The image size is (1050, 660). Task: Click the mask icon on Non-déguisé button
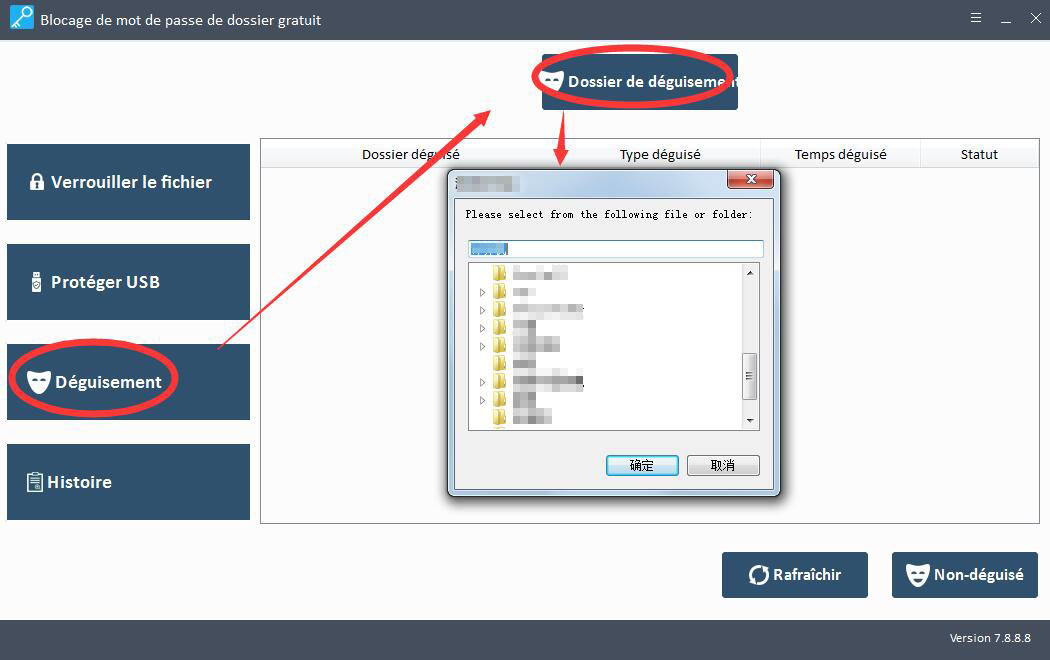(x=917, y=575)
